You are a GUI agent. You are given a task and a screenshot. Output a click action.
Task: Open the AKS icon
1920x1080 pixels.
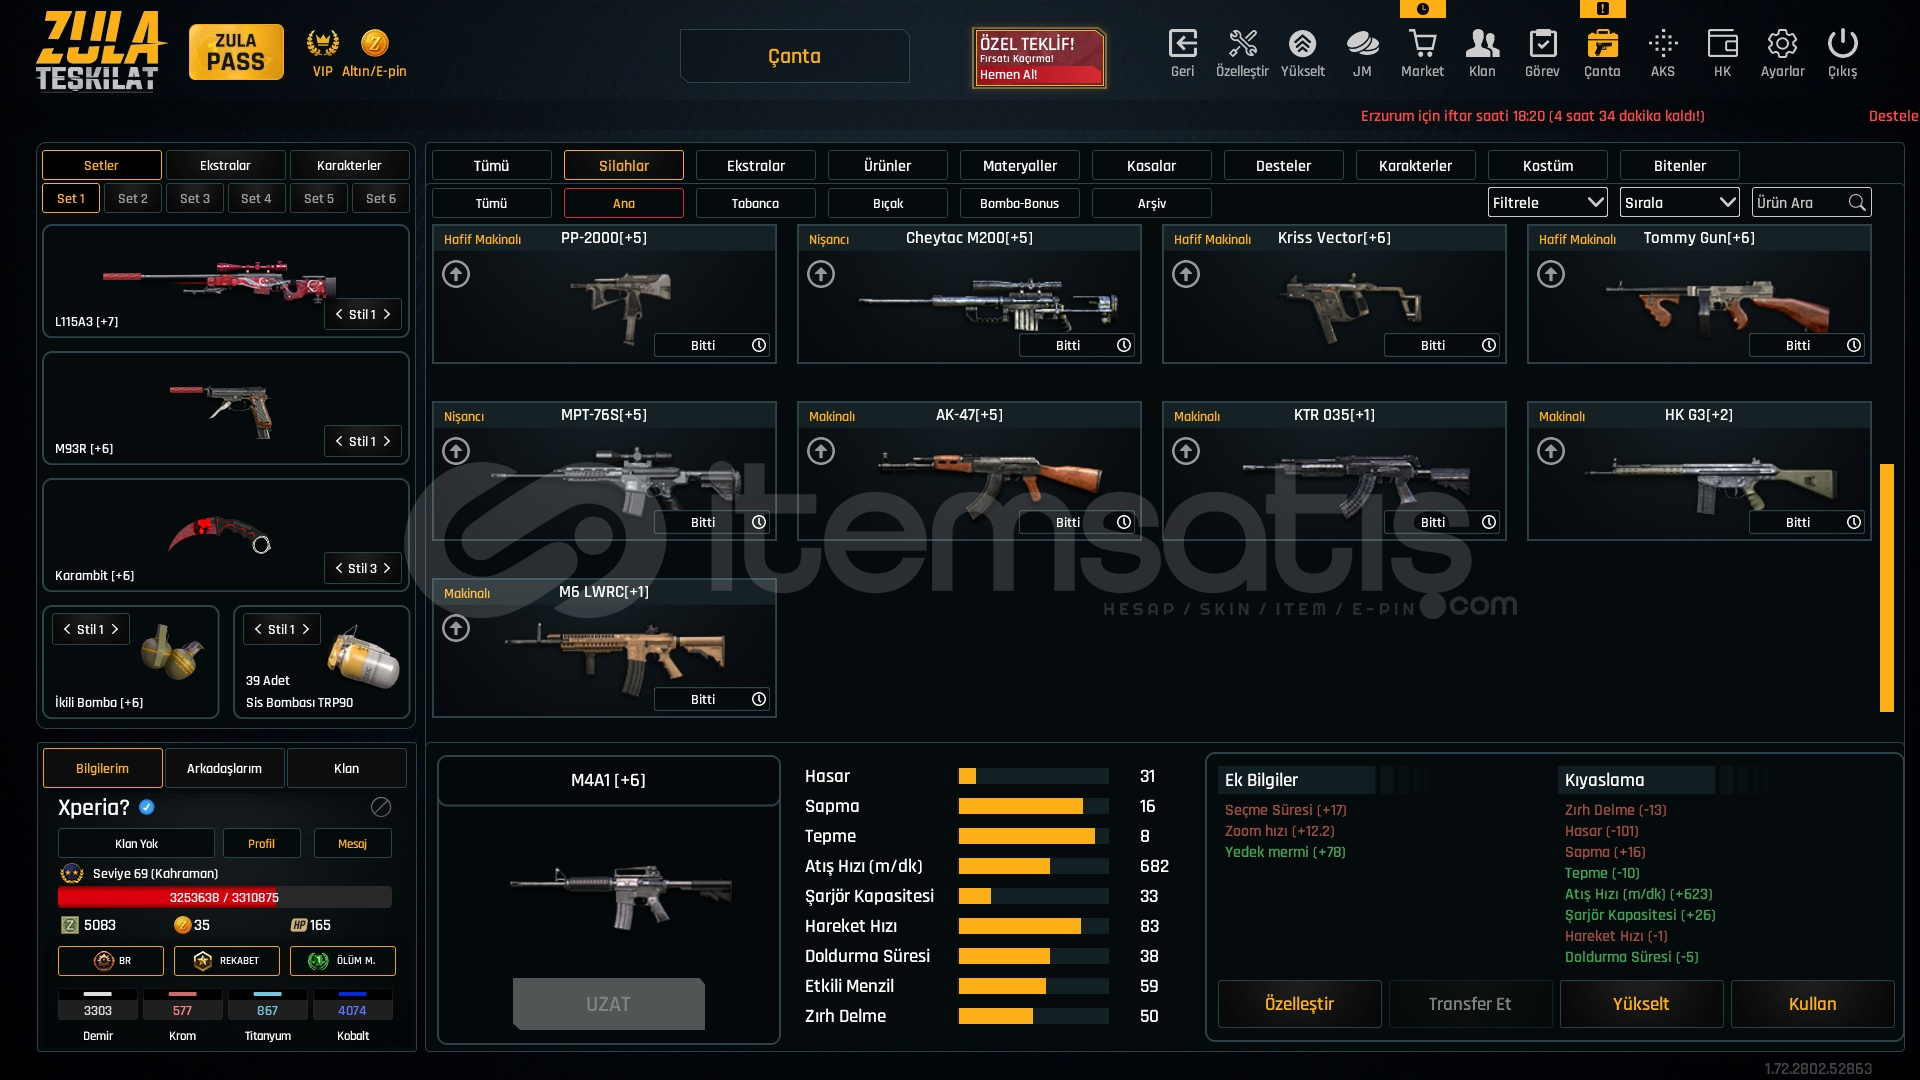tap(1662, 43)
